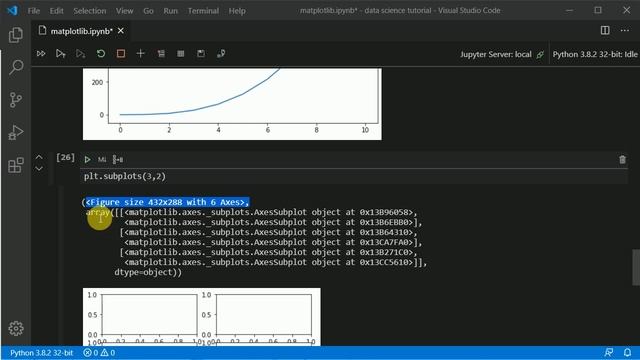Delete cell 26 with trash icon
Image resolution: width=640 pixels, height=360 pixels.
[622, 160]
